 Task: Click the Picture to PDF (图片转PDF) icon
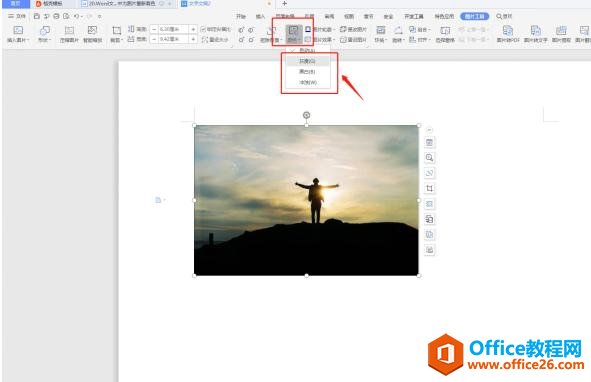click(508, 34)
